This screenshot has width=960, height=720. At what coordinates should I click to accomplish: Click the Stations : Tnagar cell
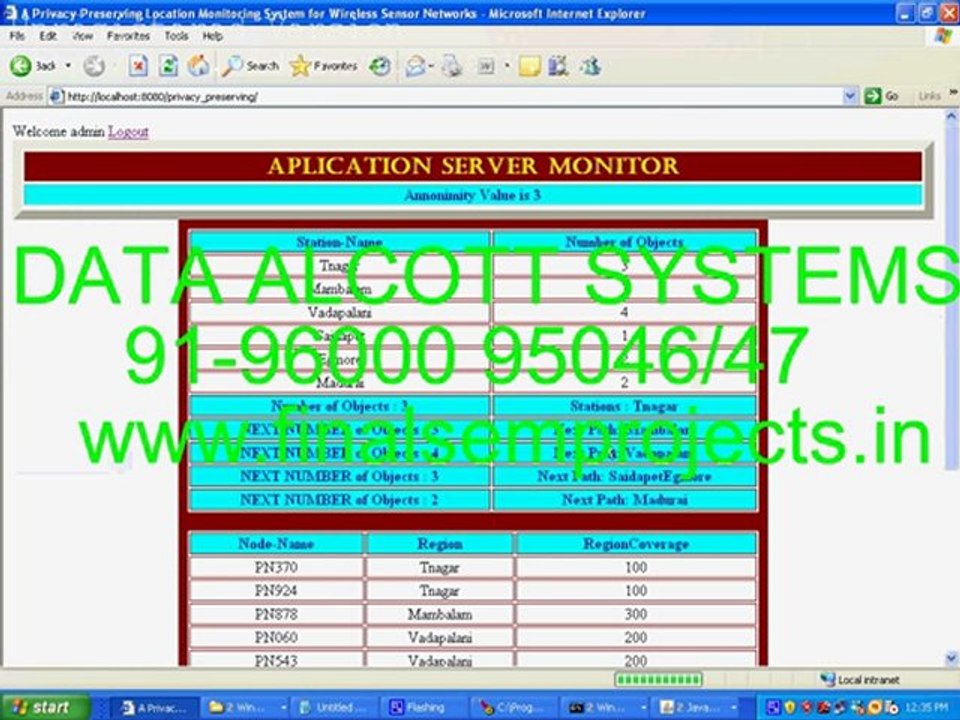[625, 407]
